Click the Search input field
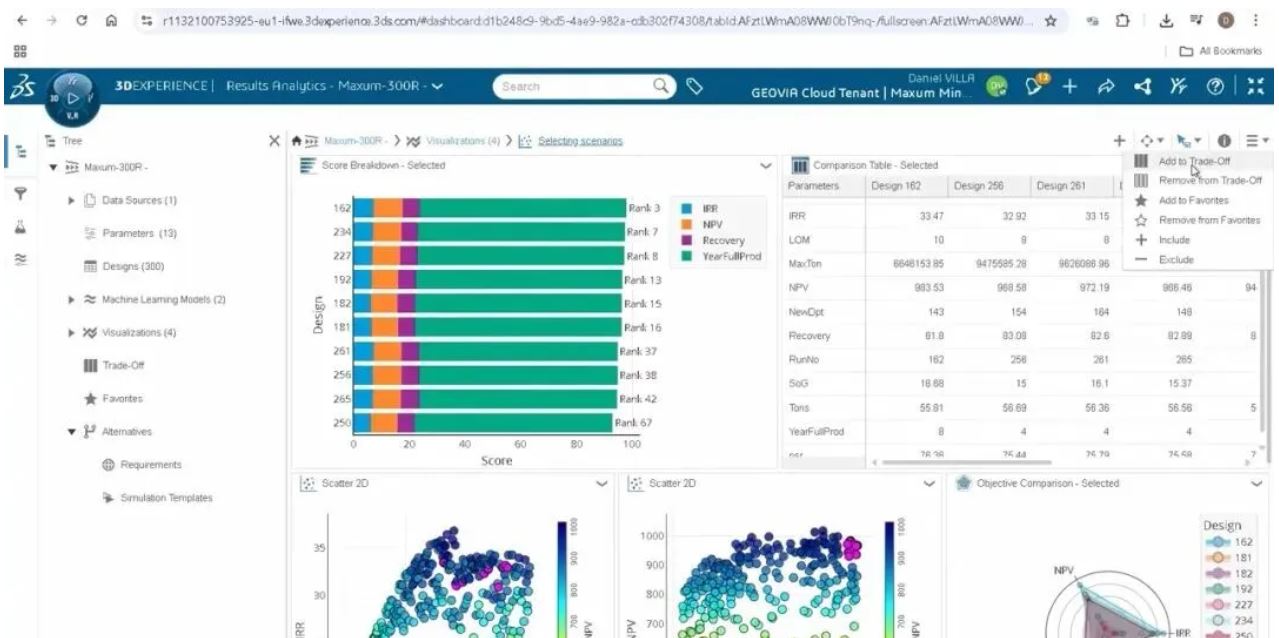Image resolution: width=1279 pixels, height=638 pixels. pos(570,87)
